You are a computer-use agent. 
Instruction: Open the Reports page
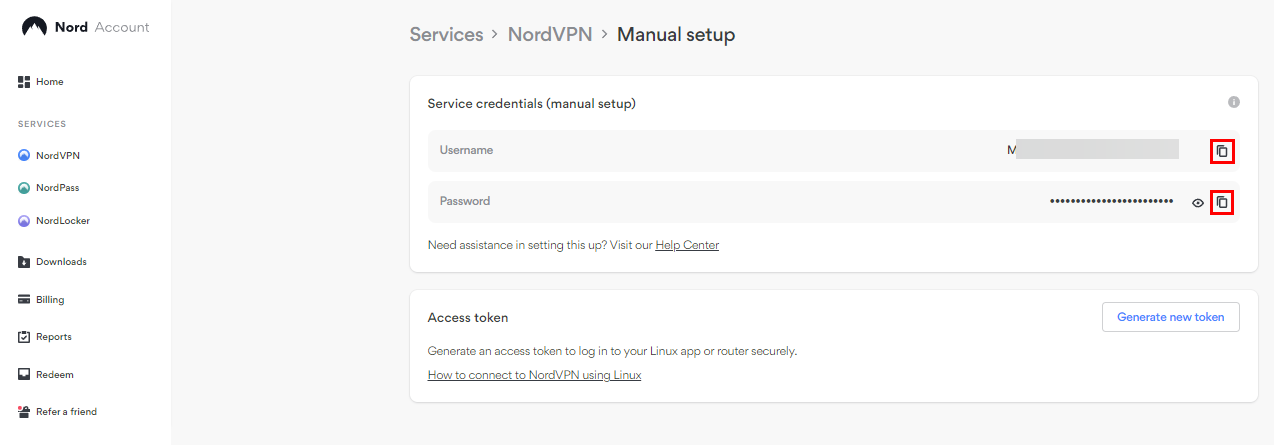(x=53, y=337)
